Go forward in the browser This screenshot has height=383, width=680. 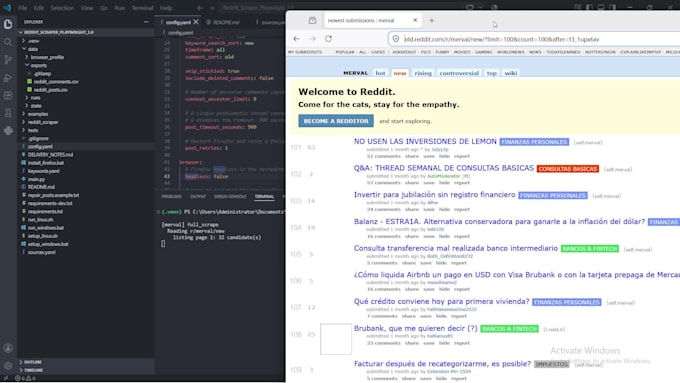[x=312, y=39]
